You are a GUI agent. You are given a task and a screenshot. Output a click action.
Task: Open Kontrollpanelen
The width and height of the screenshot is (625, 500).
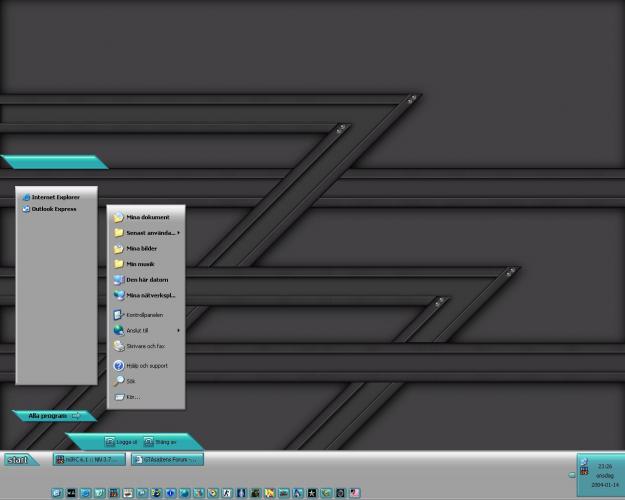pos(144,314)
